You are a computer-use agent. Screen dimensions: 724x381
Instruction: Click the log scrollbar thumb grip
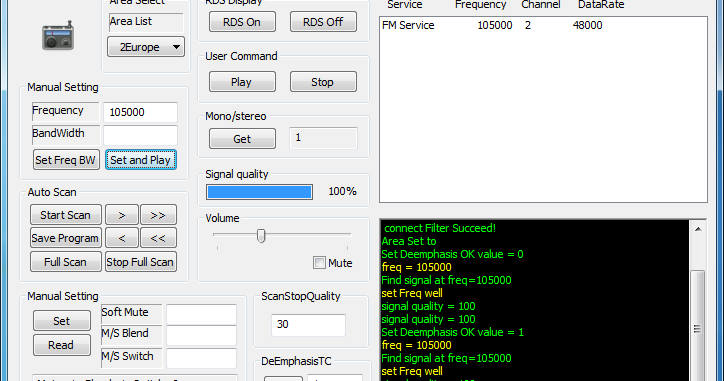[x=697, y=328]
